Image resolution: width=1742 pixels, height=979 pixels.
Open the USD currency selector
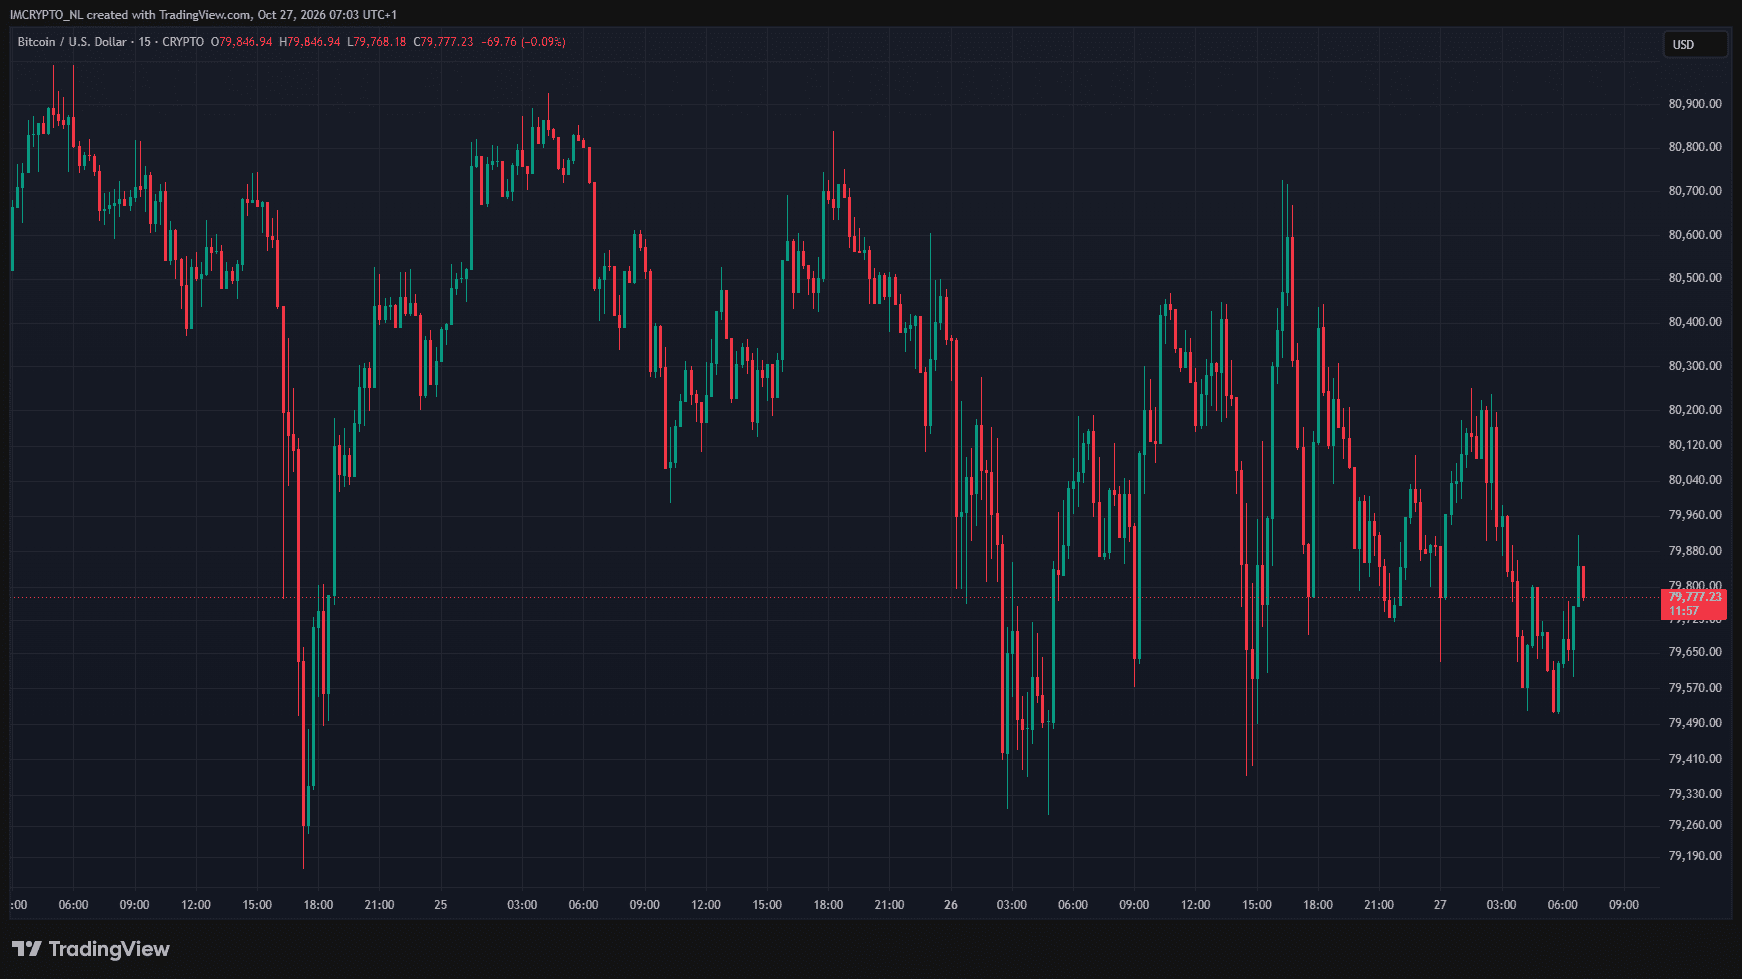coord(1695,44)
